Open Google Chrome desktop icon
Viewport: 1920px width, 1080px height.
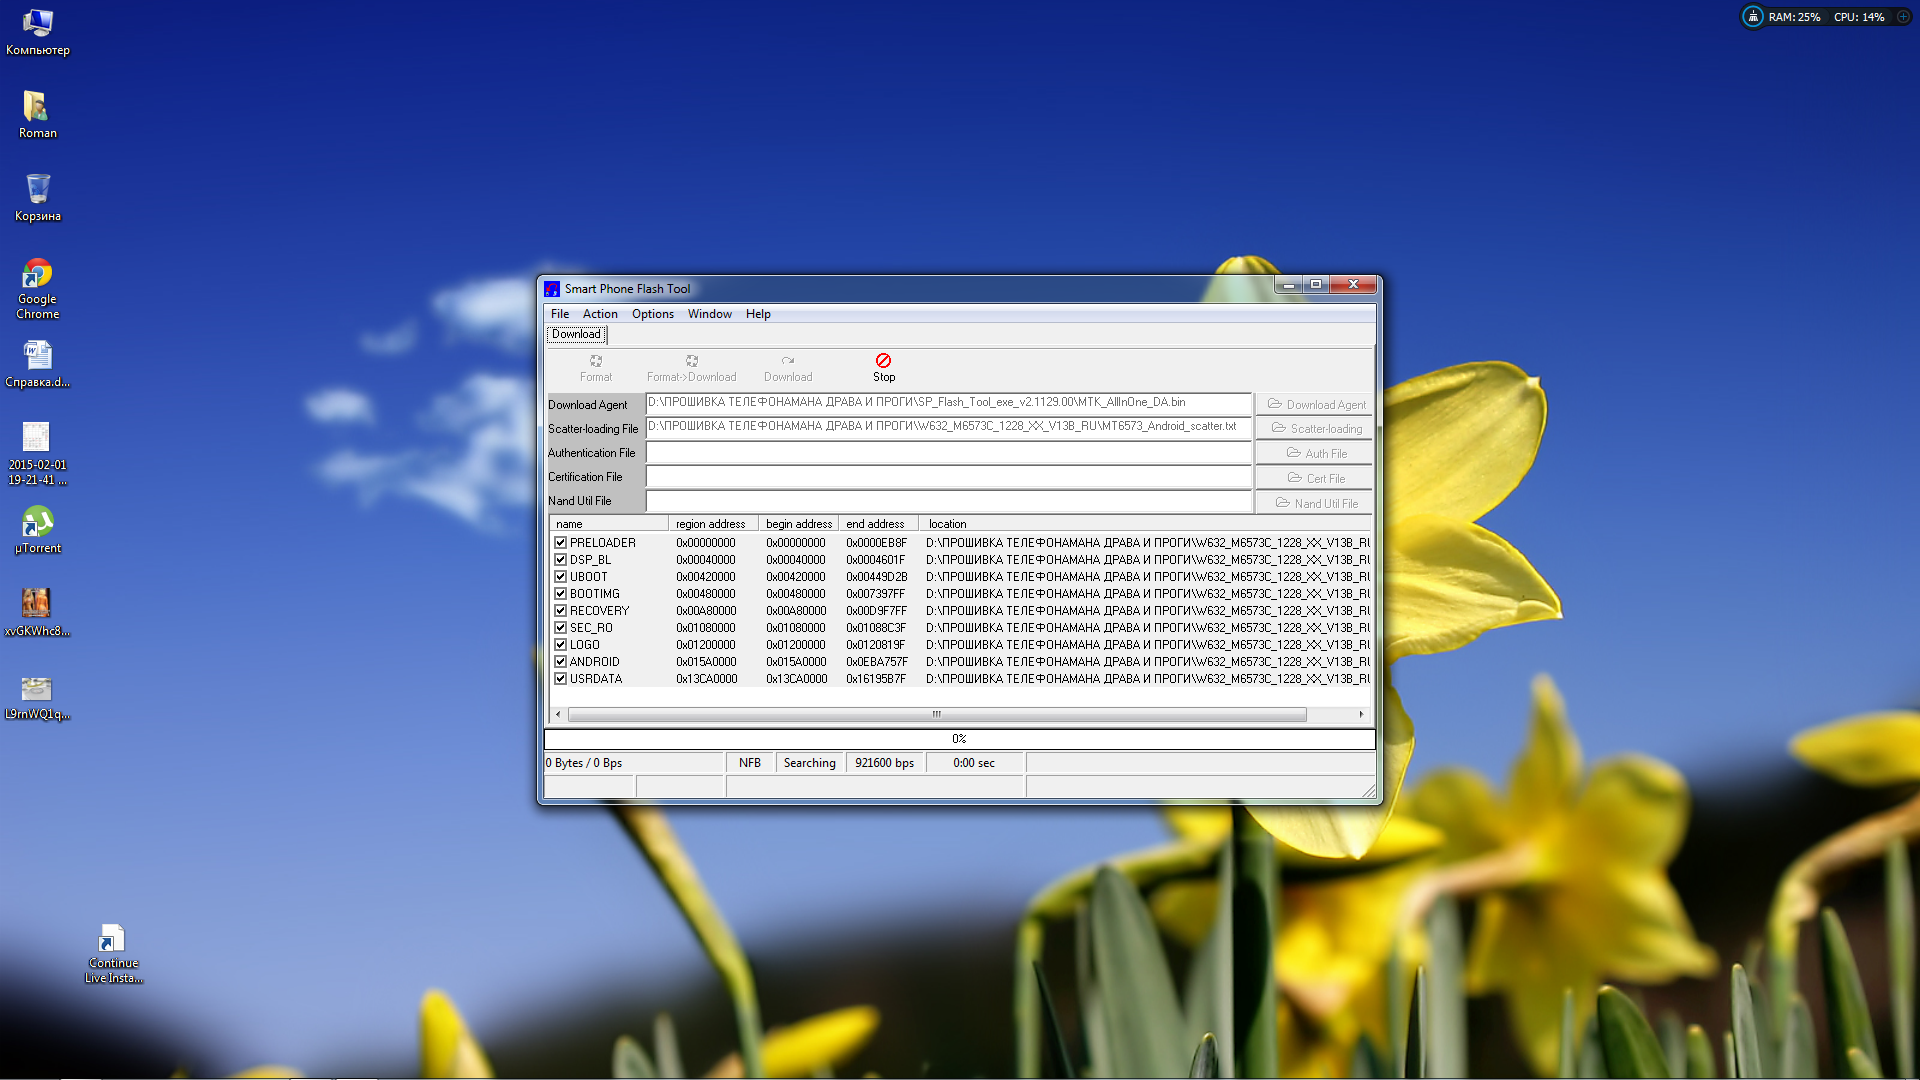click(38, 274)
